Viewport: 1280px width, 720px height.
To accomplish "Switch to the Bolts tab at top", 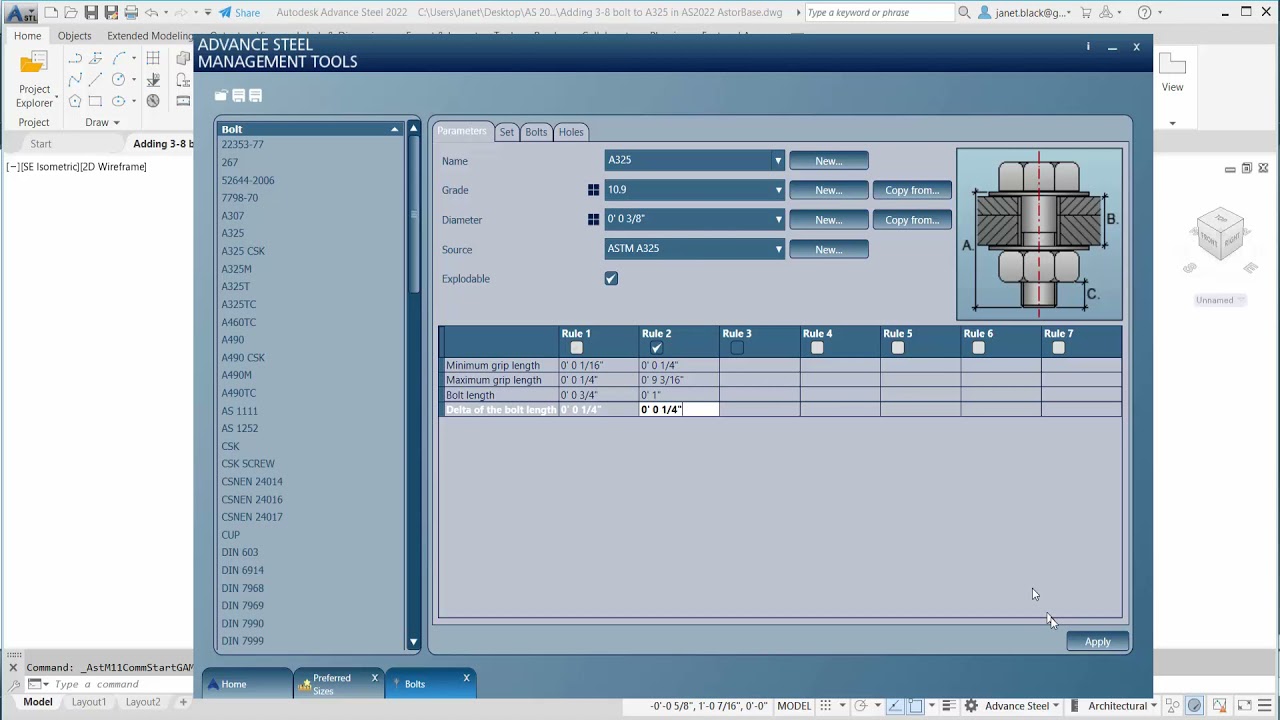I will [x=536, y=132].
